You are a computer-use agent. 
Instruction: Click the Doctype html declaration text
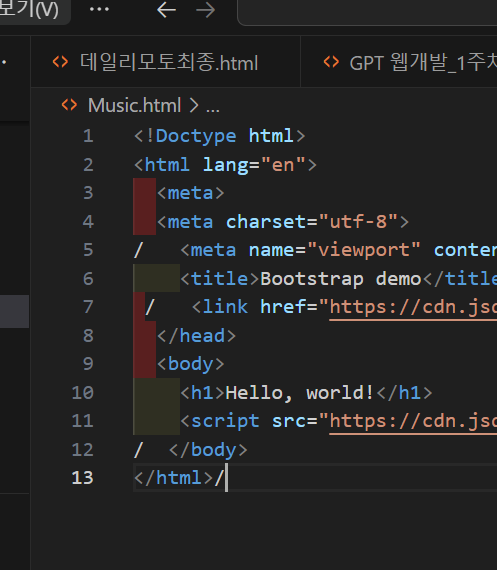(220, 136)
